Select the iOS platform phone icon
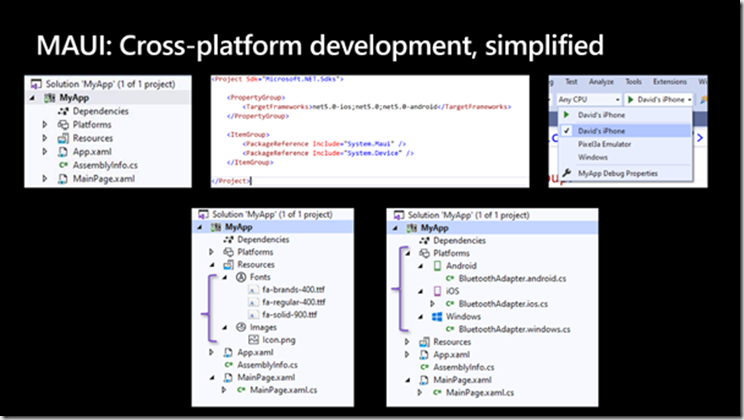This screenshot has height=420, width=744. pyautogui.click(x=437, y=291)
